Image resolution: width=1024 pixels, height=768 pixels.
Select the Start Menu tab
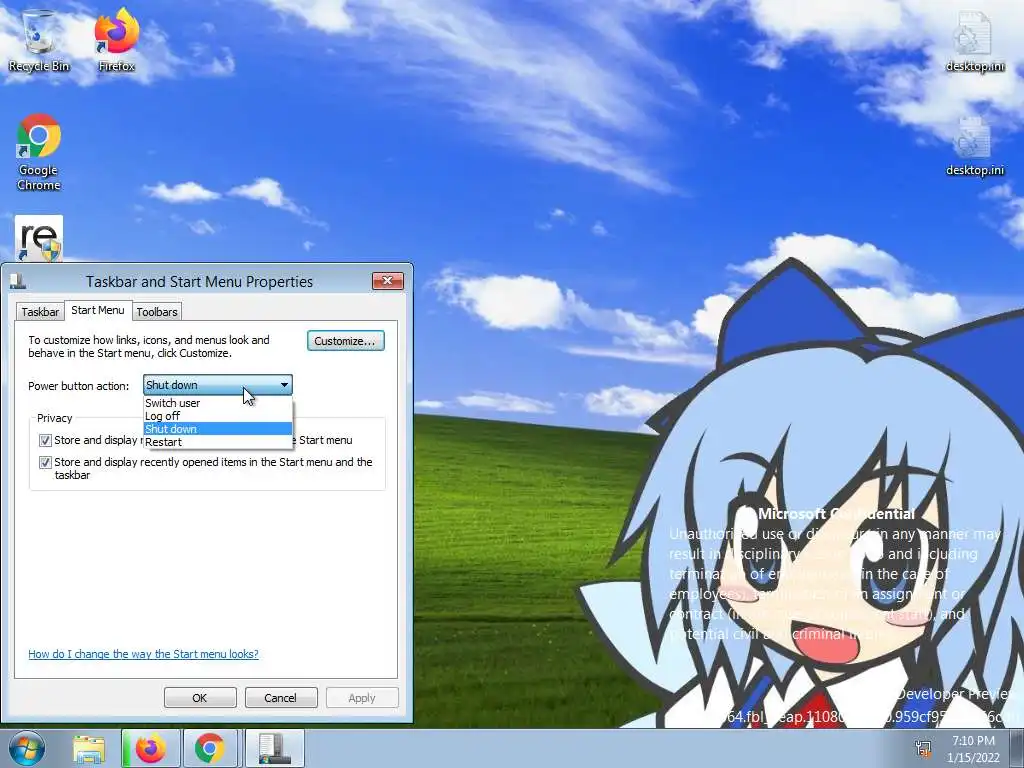(98, 310)
